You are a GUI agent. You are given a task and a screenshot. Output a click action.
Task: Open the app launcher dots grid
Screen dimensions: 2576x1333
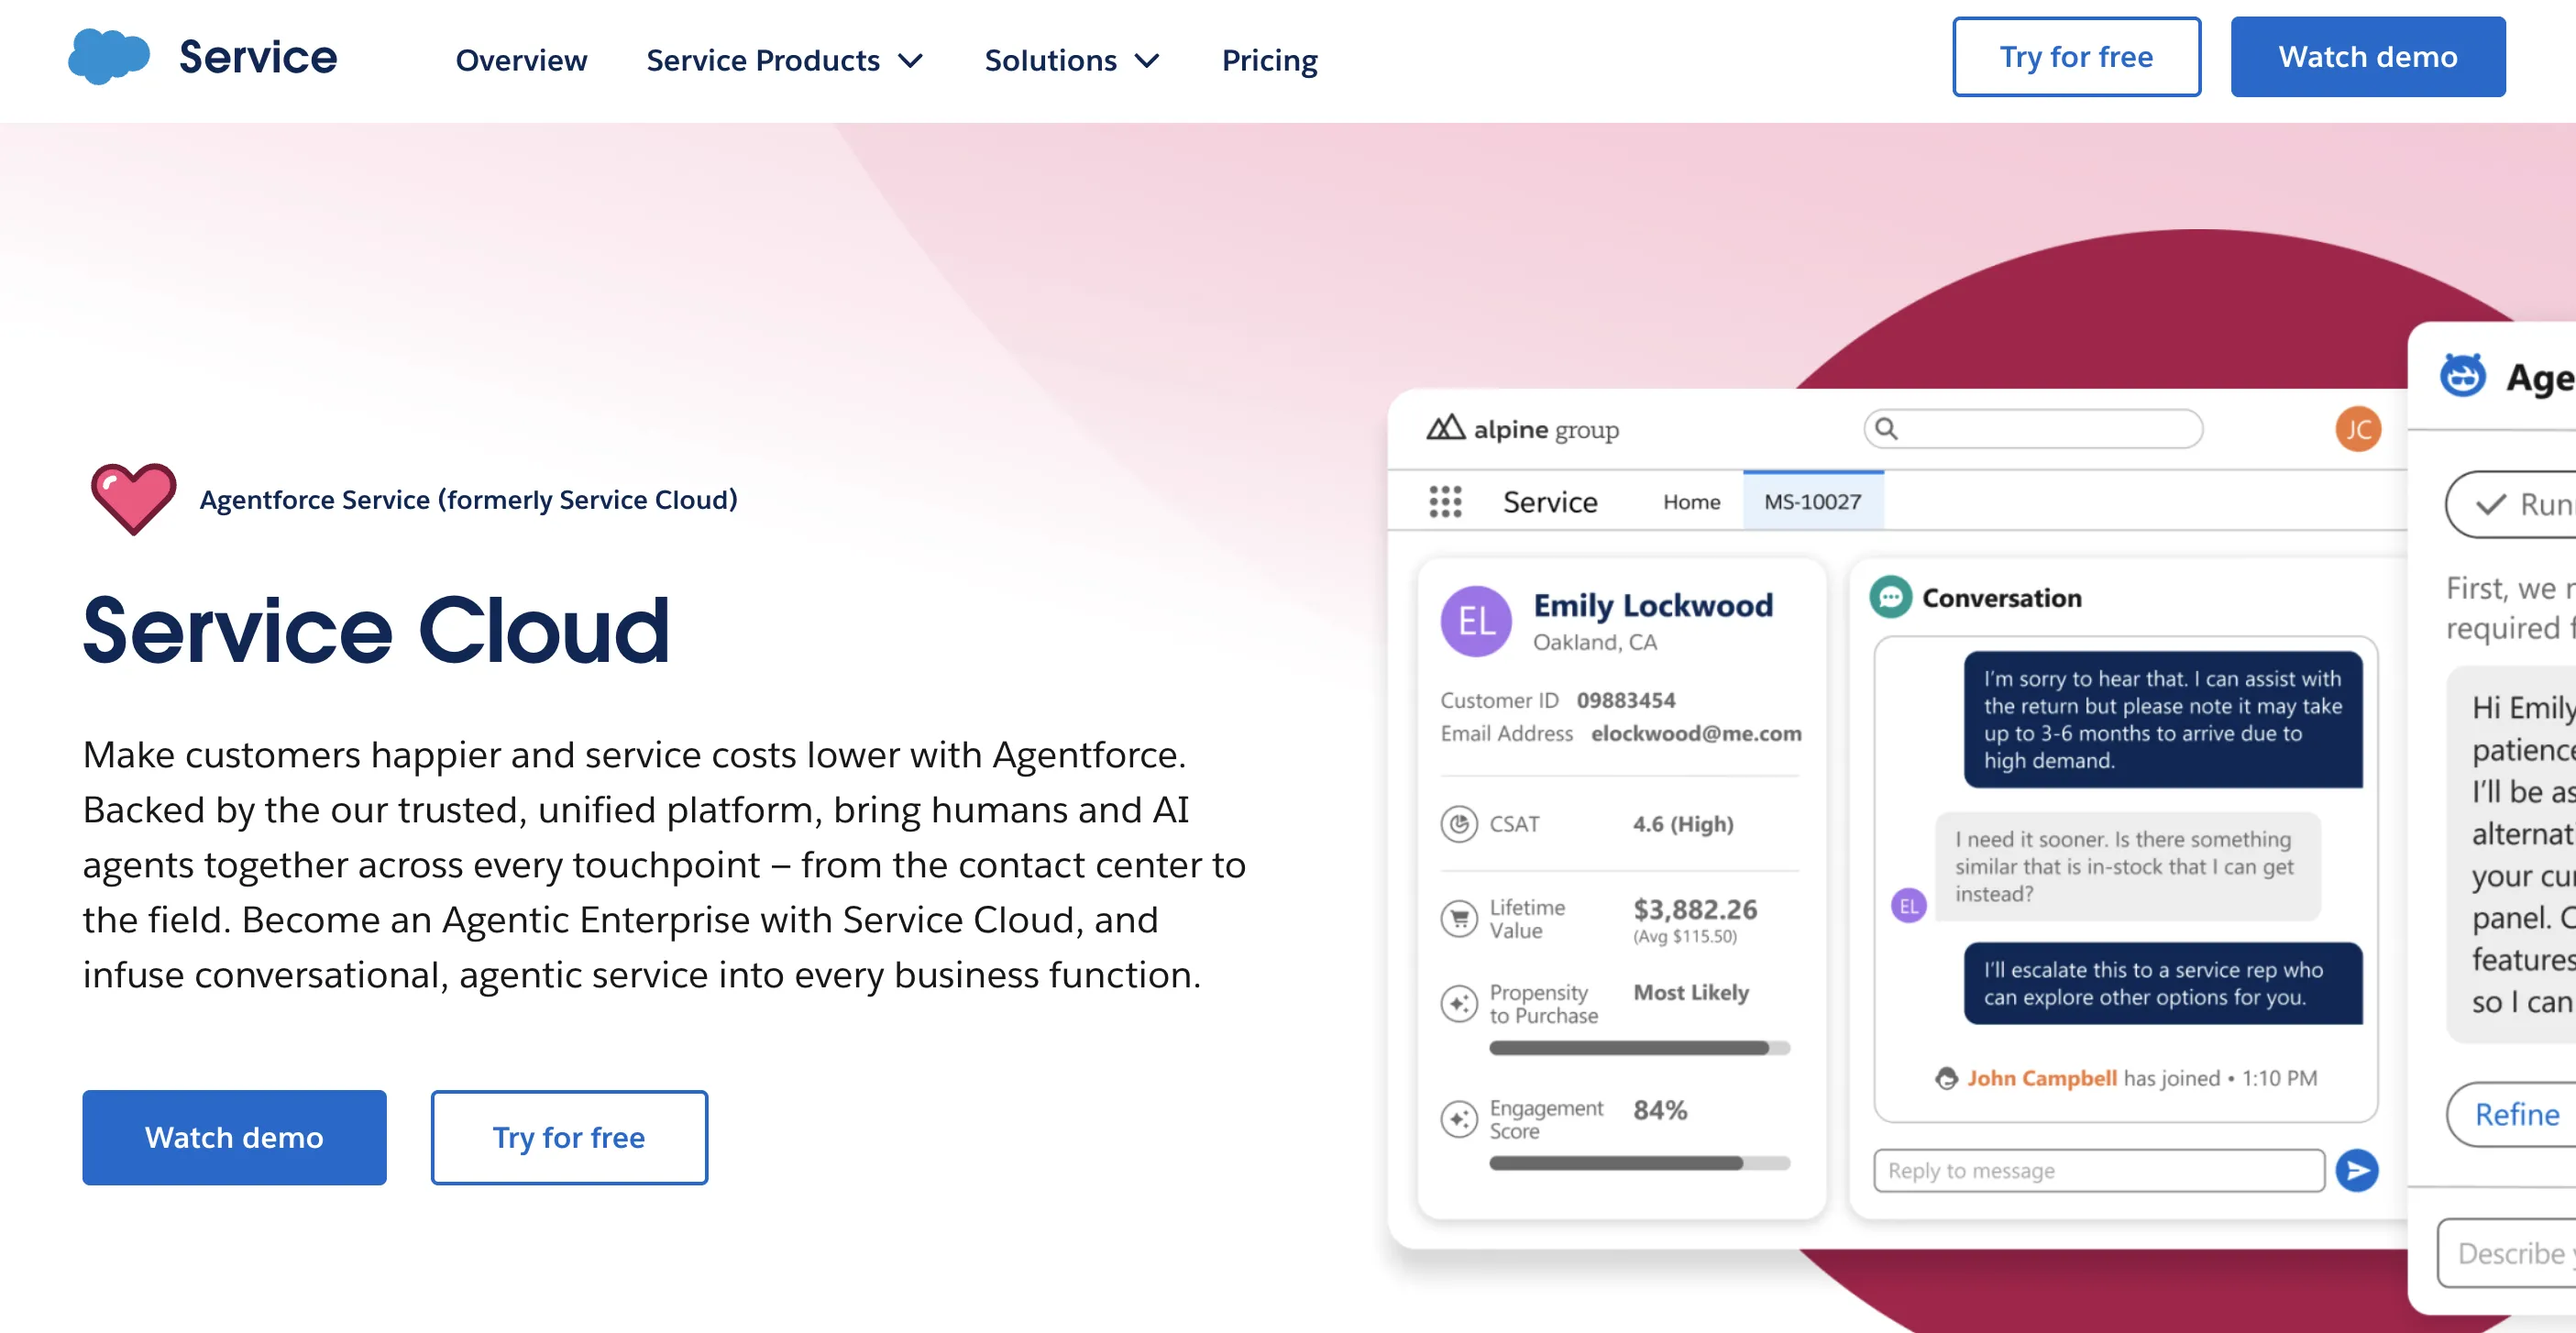1445,501
